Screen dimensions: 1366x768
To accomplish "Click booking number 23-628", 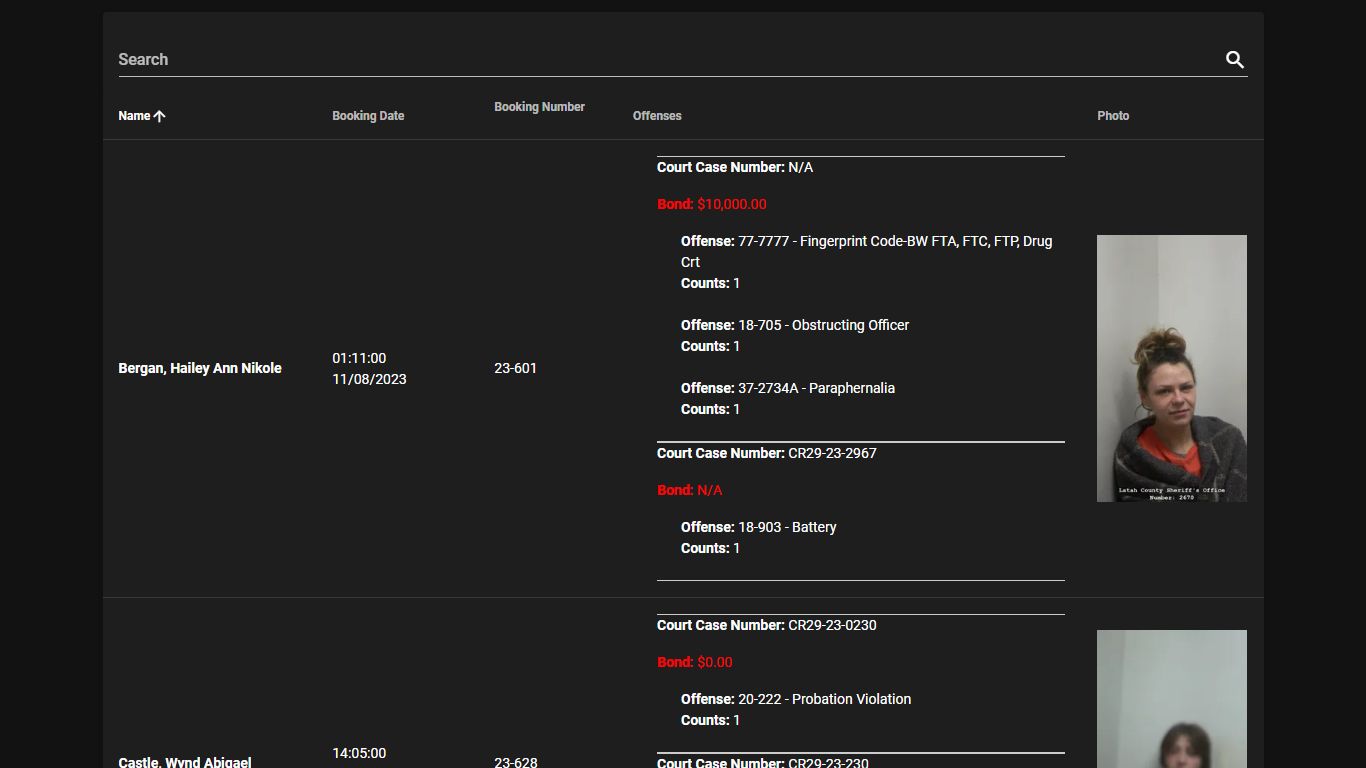I will pyautogui.click(x=515, y=762).
